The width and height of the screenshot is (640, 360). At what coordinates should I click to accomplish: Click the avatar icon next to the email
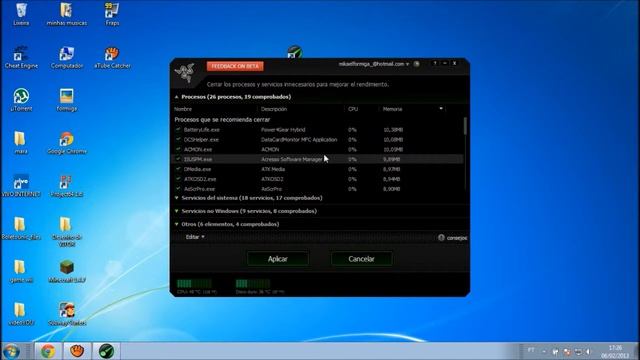(x=416, y=64)
